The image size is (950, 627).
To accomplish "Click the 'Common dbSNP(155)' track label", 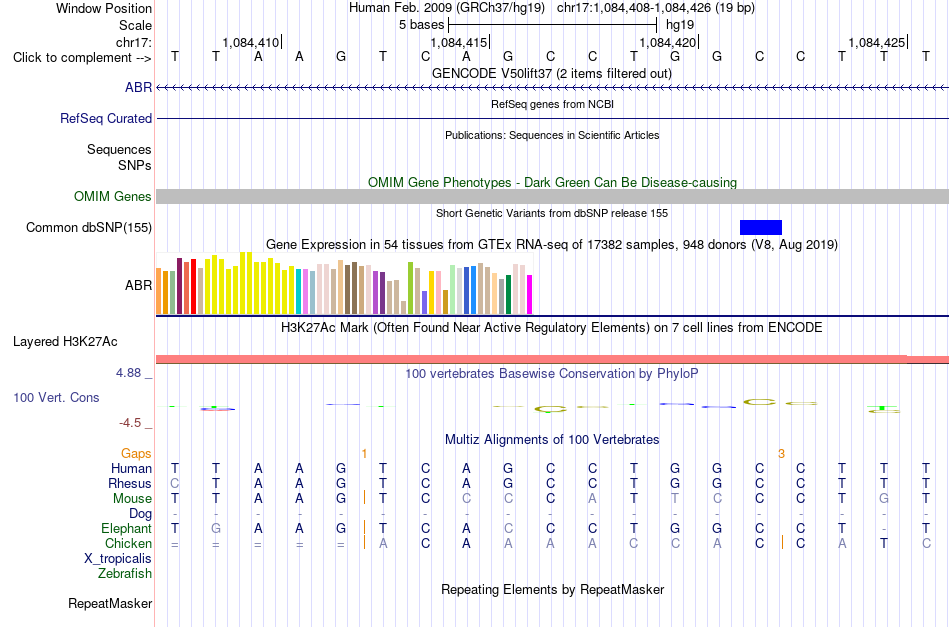I will (x=89, y=227).
